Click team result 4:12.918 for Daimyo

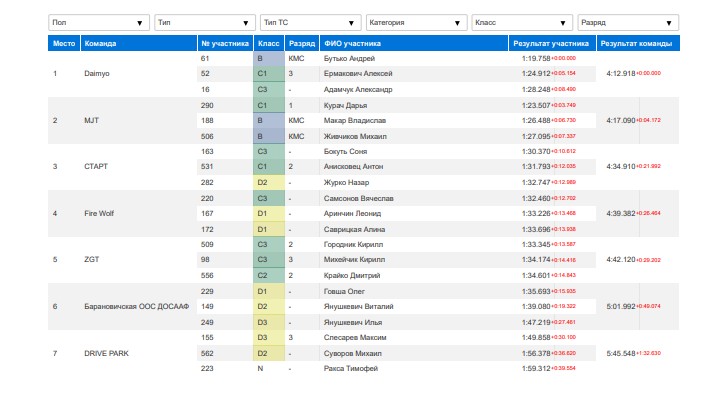(x=621, y=73)
